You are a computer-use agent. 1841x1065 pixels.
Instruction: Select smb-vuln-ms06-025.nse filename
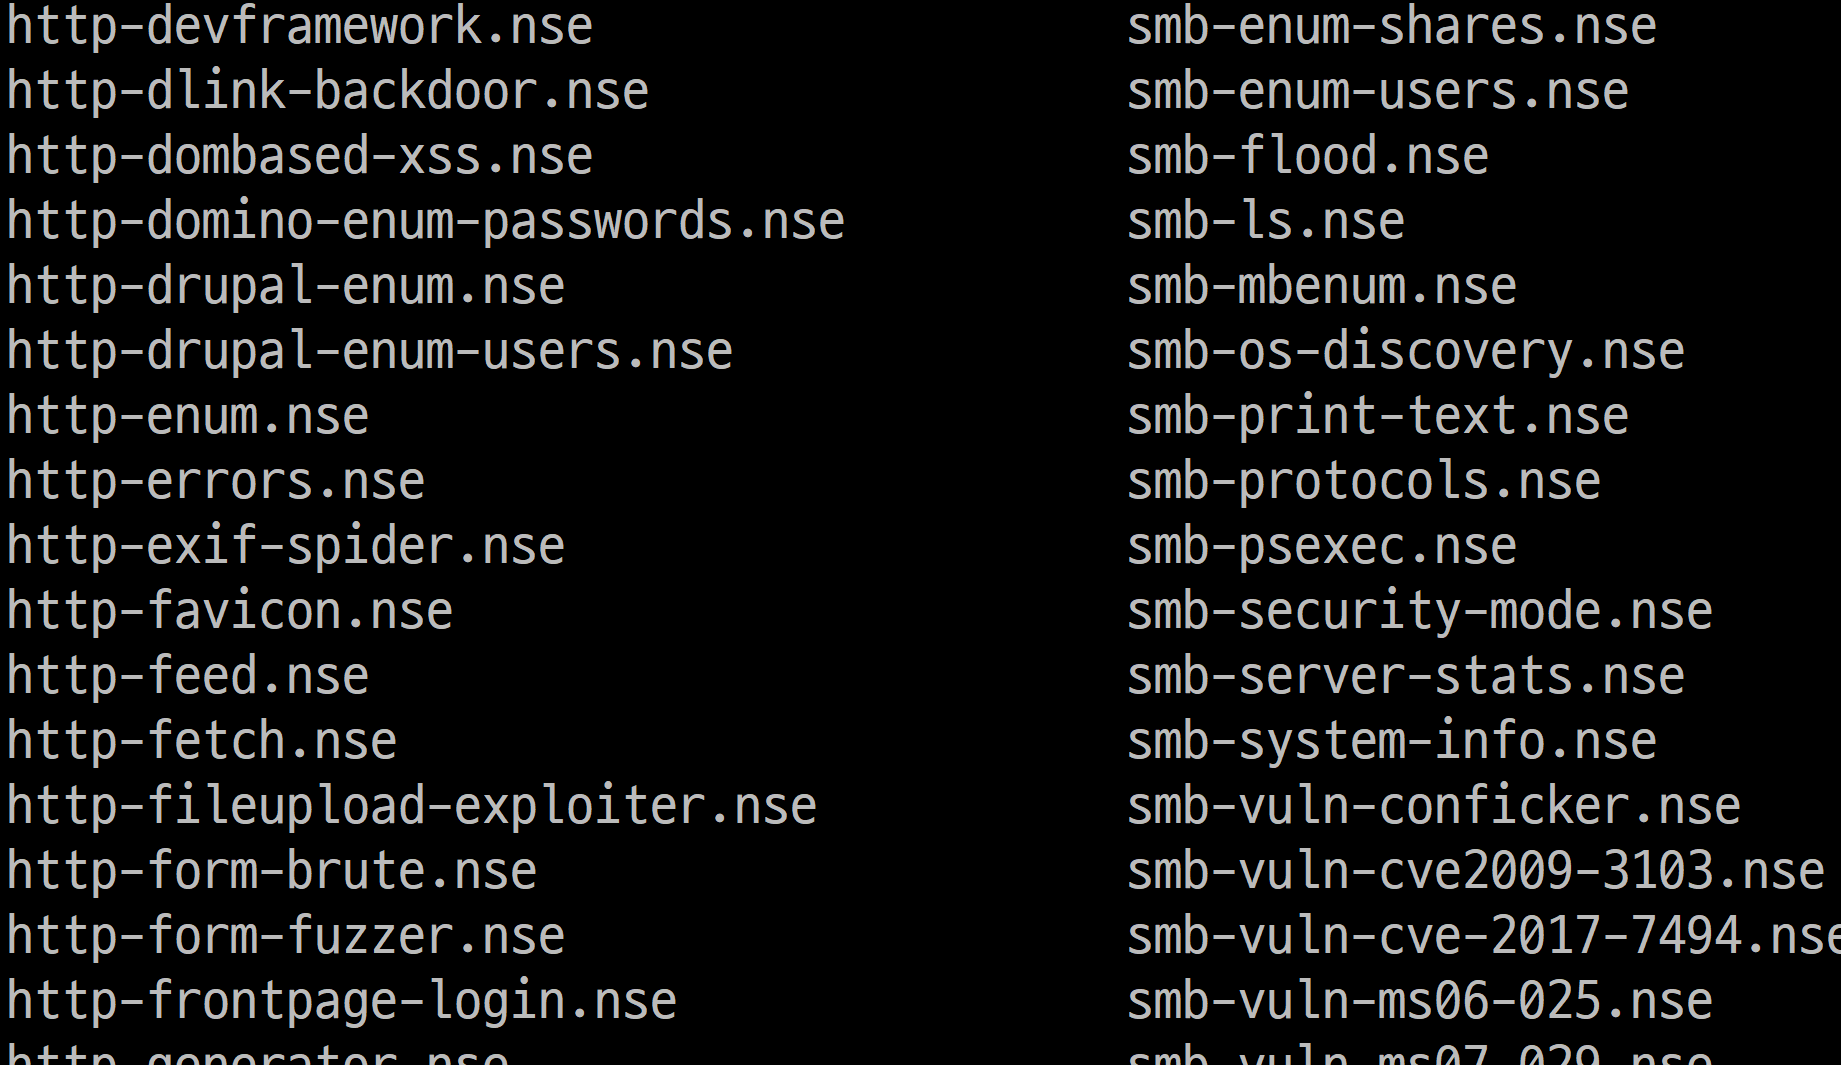1420,1001
